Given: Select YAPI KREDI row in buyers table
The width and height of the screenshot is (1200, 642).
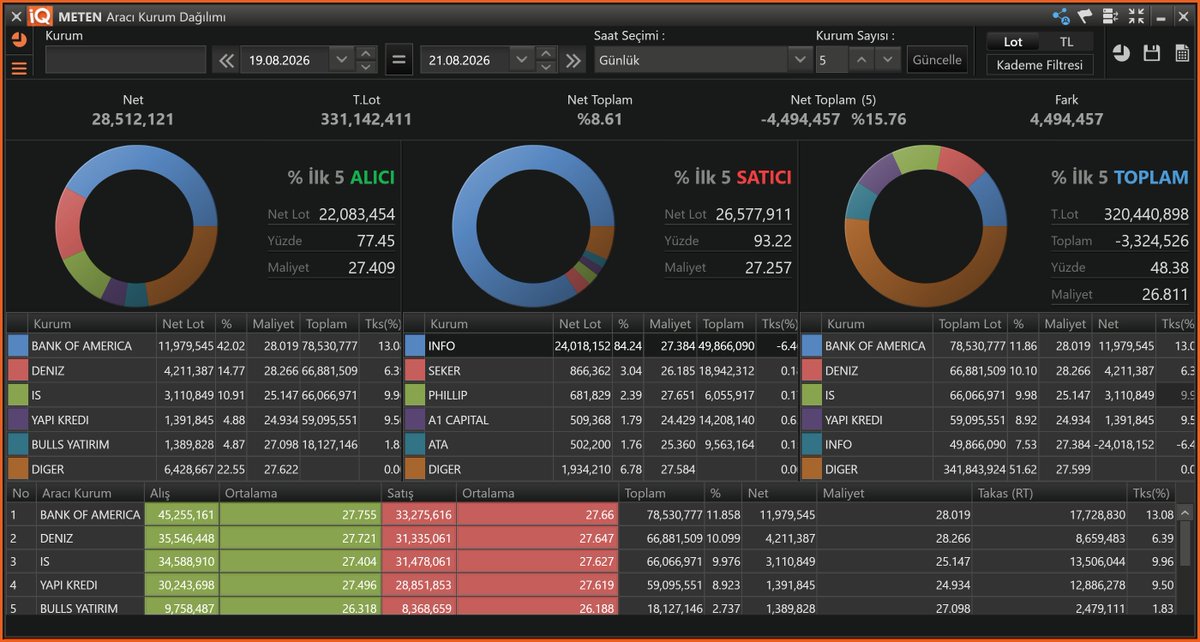Looking at the screenshot, I should pyautogui.click(x=203, y=419).
